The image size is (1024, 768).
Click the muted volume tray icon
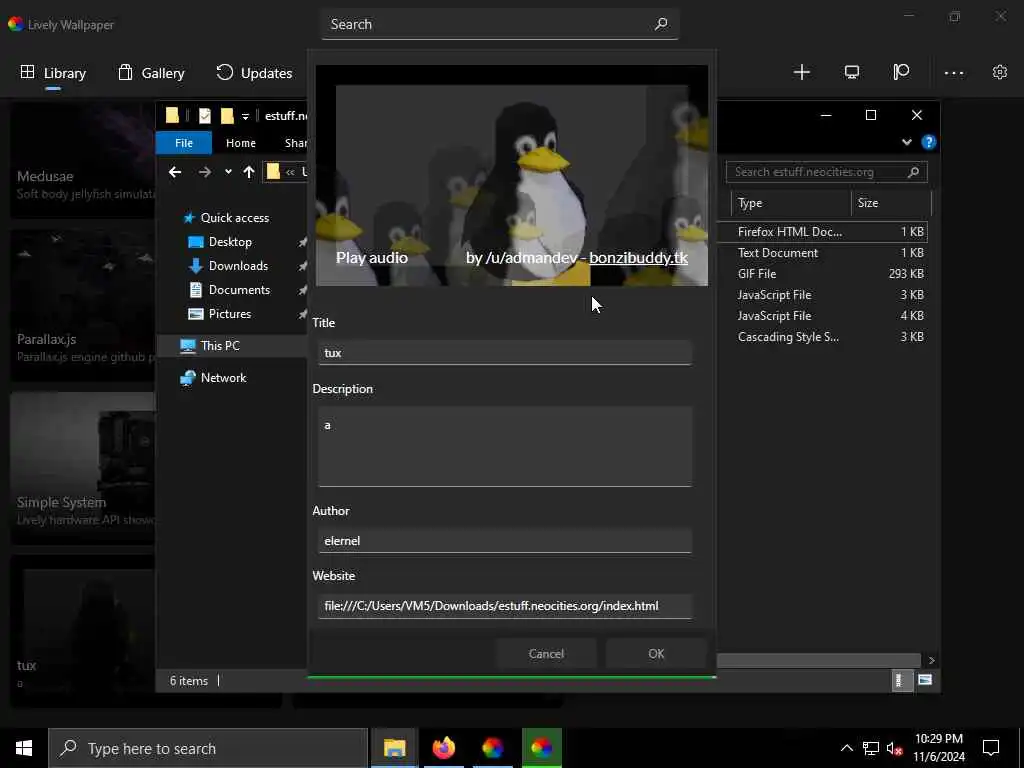pos(894,748)
